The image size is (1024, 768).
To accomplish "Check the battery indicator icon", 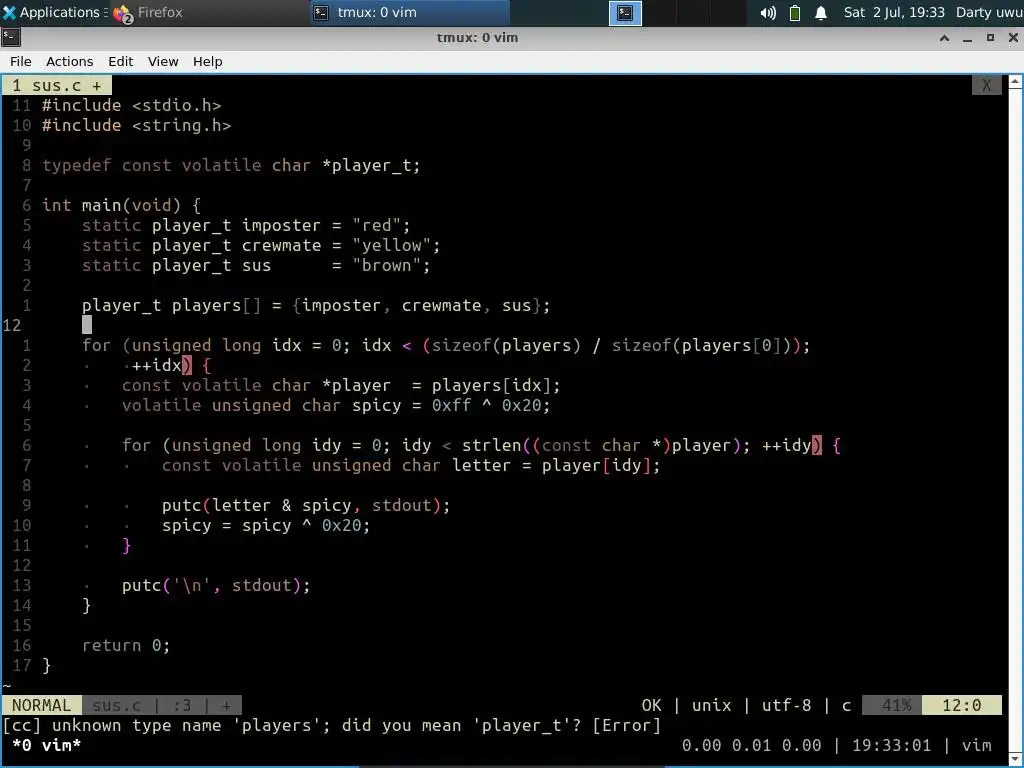I will 795,12.
